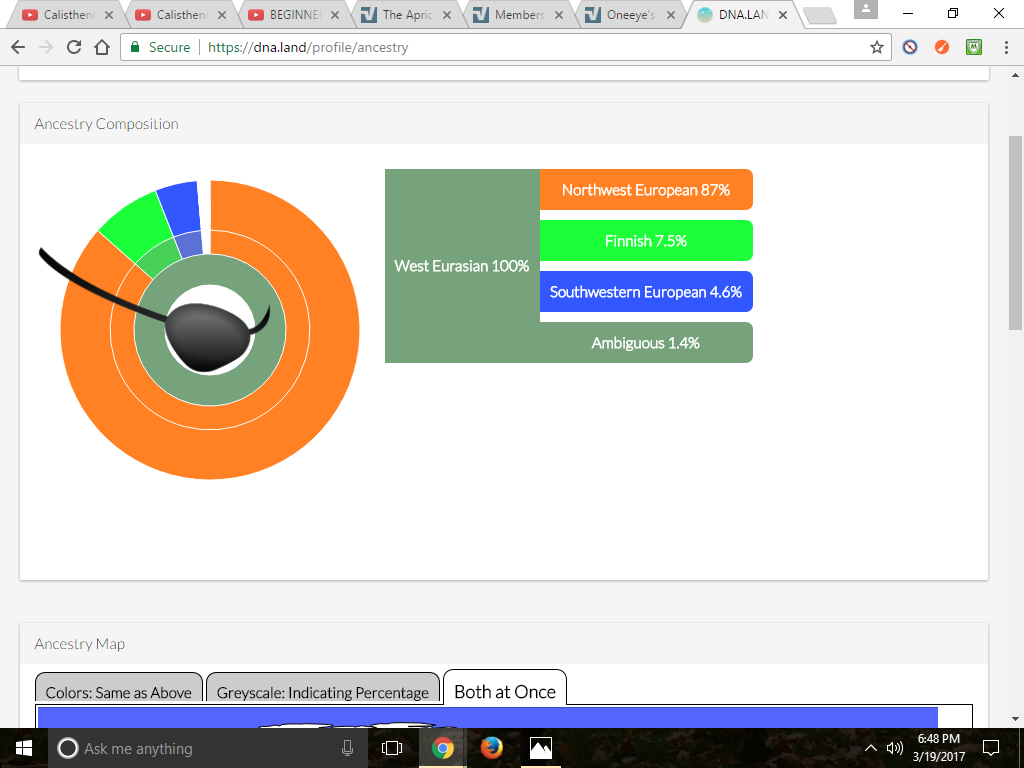Bookmark this page with the star icon
1024x768 pixels.
coord(877,47)
